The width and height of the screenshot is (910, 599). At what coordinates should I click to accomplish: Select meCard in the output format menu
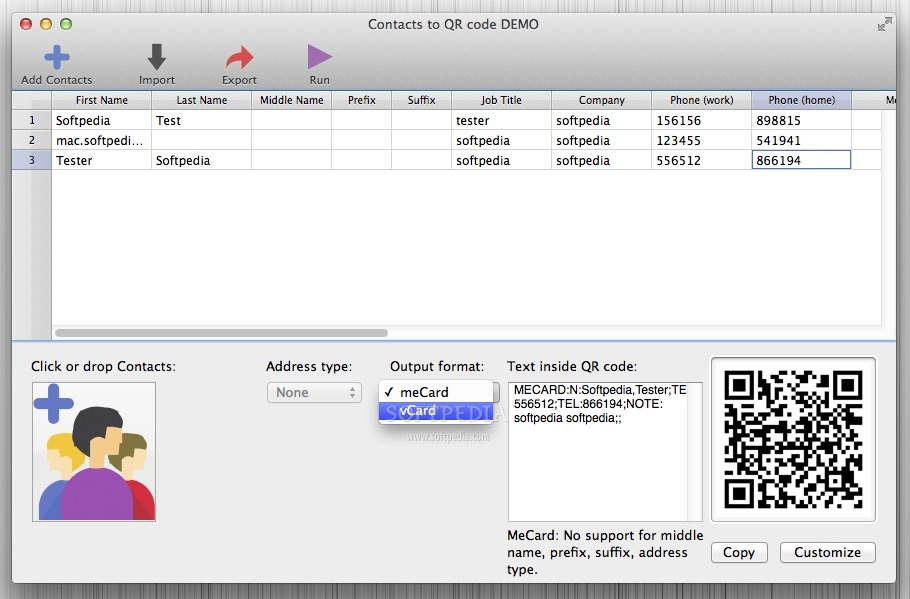click(x=436, y=392)
